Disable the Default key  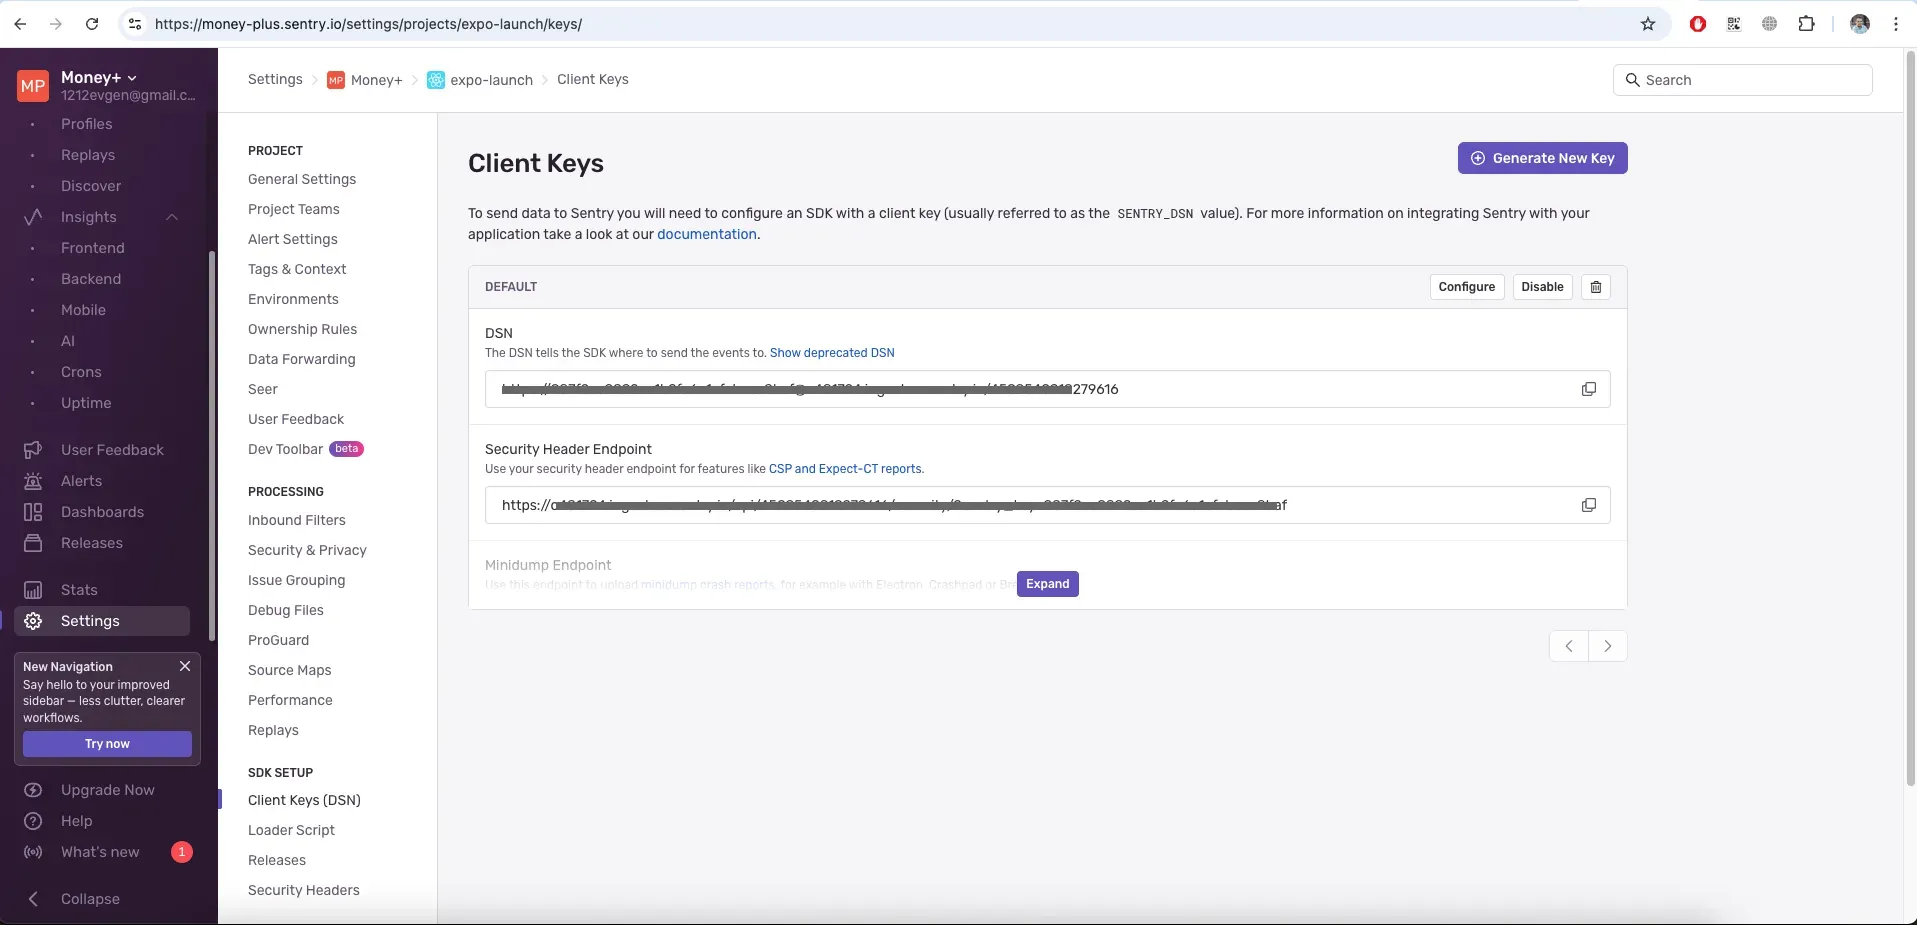click(1542, 287)
